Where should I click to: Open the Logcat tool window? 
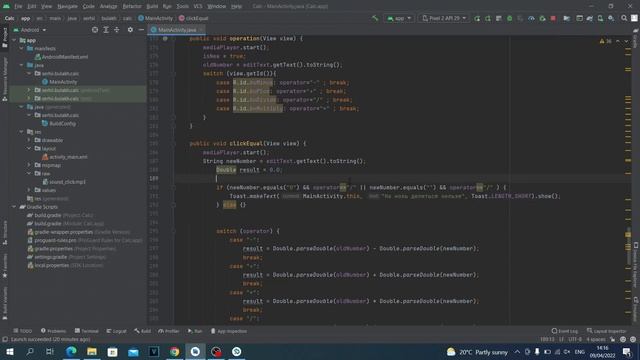pos(116,331)
